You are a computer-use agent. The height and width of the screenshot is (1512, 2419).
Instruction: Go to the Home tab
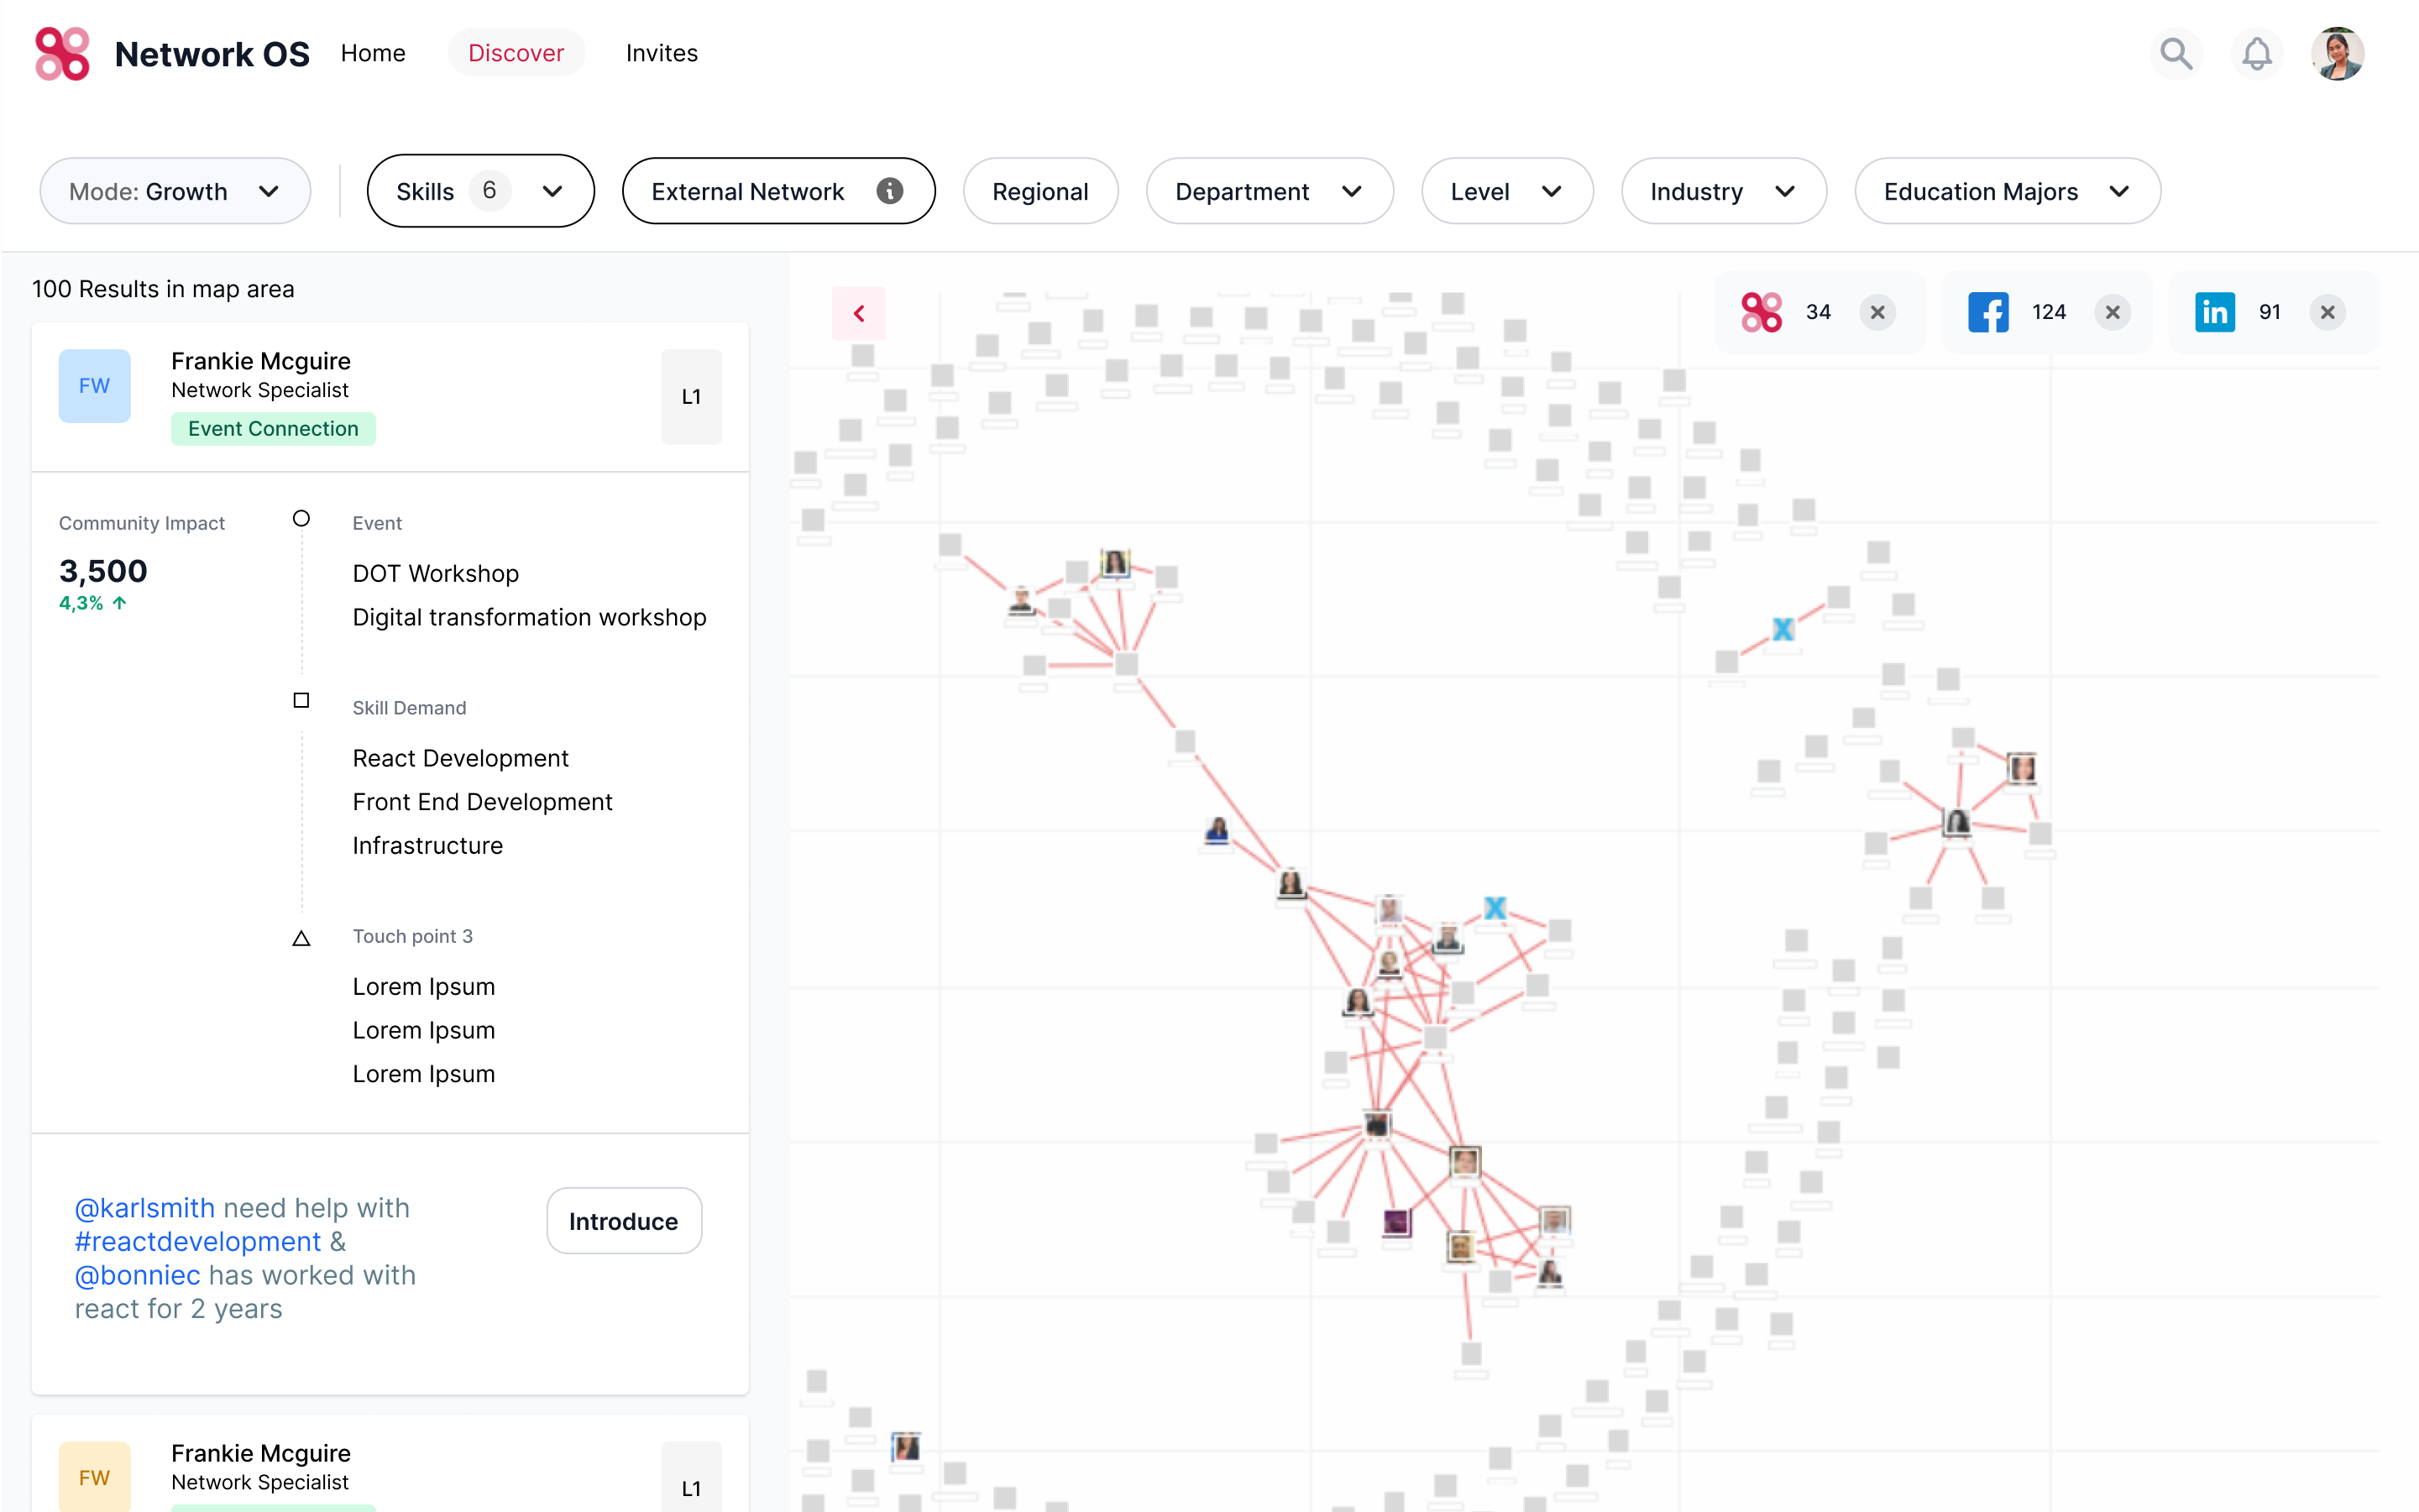(372, 53)
